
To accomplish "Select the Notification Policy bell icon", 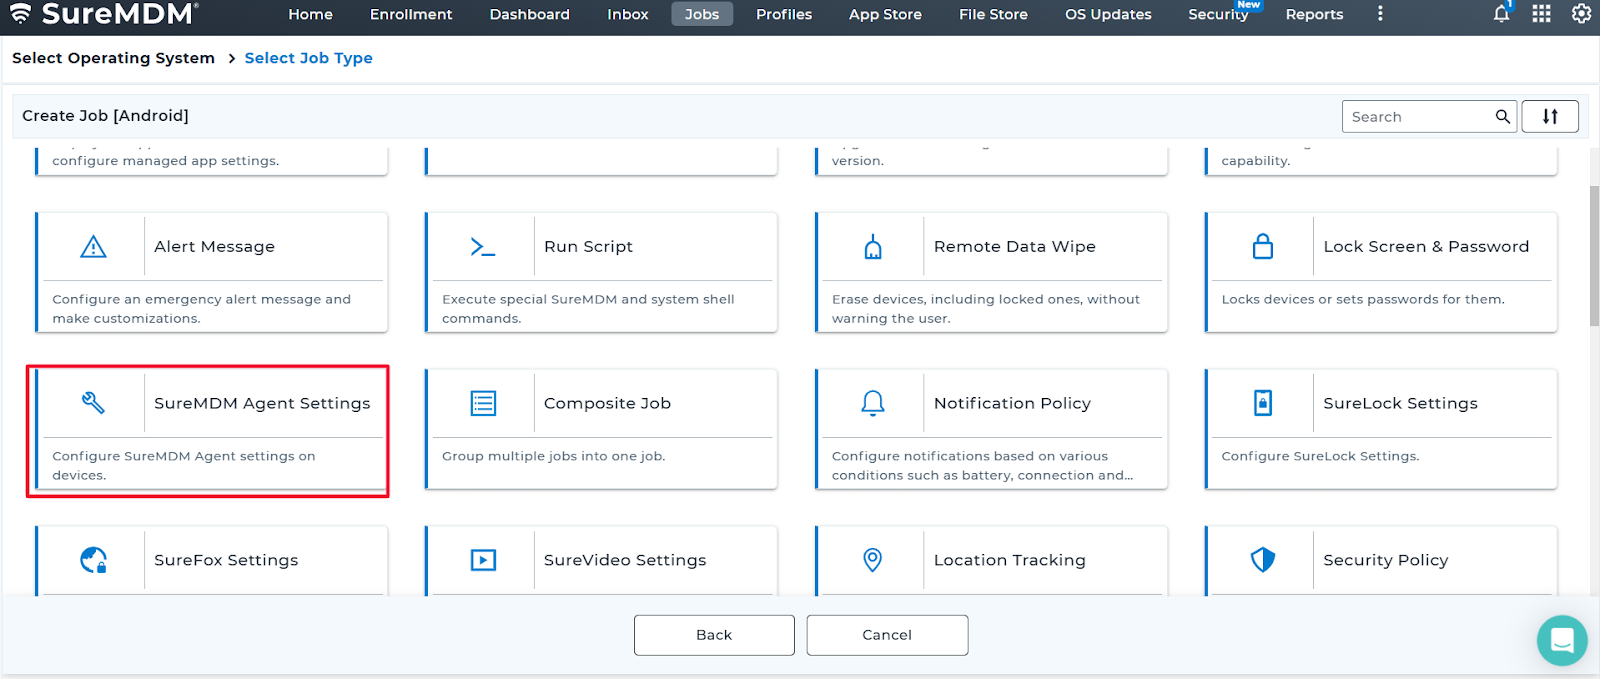I will pos(873,403).
